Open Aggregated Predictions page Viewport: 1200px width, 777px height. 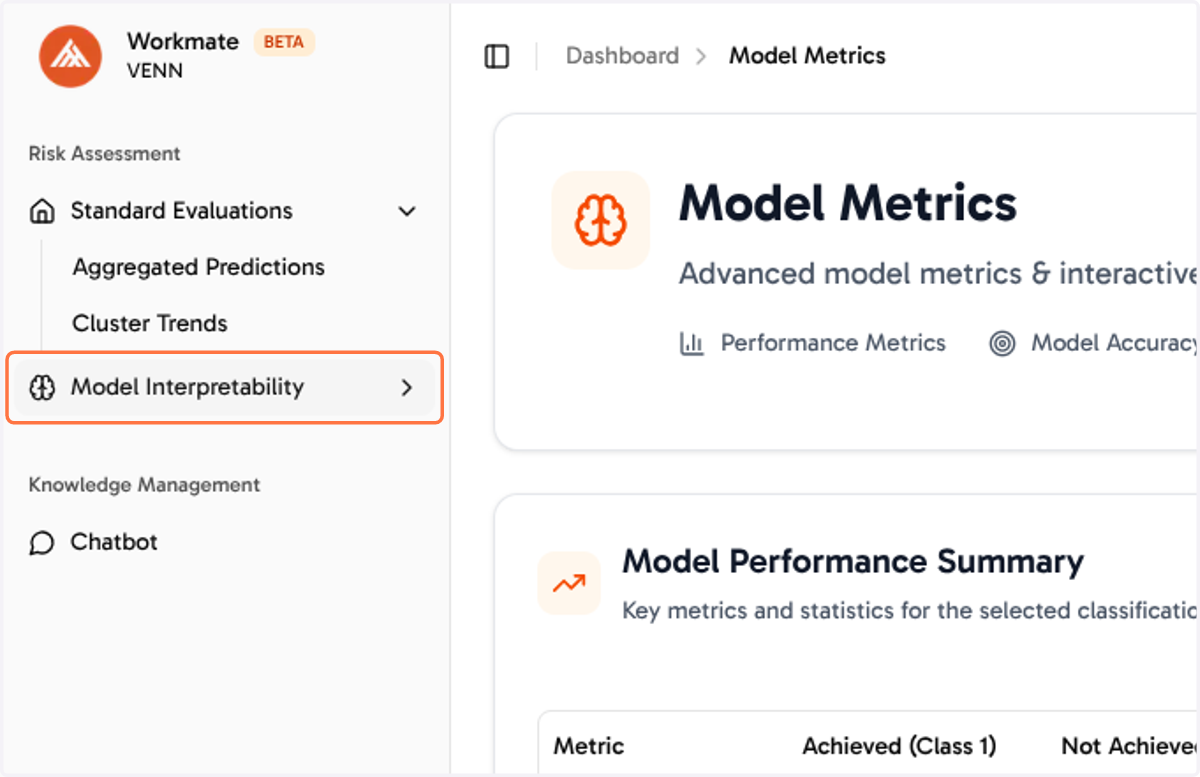(x=199, y=267)
